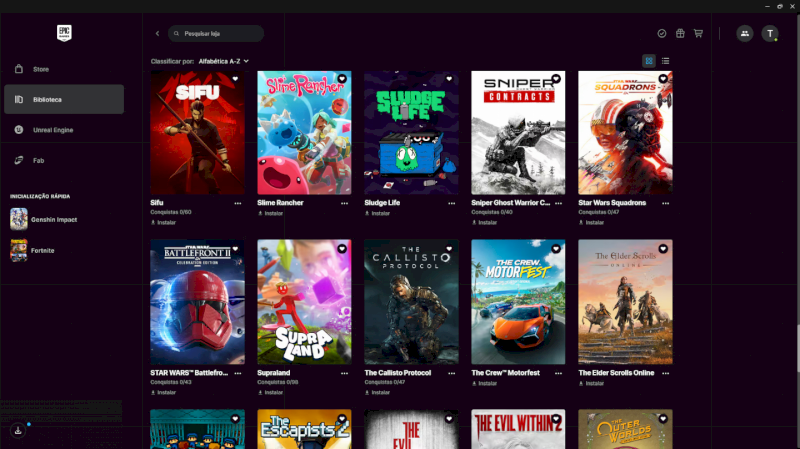Screen dimensions: 800x449
Task: Open the Battlefront II cover art
Action: pyautogui.click(x=197, y=302)
